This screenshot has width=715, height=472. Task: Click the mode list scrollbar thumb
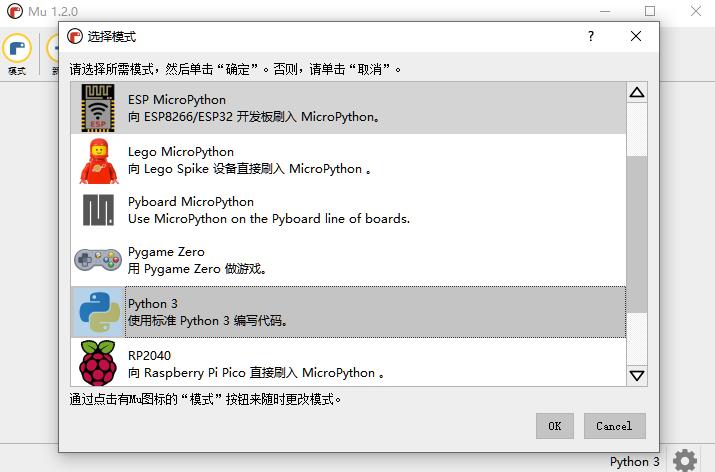pyautogui.click(x=637, y=234)
